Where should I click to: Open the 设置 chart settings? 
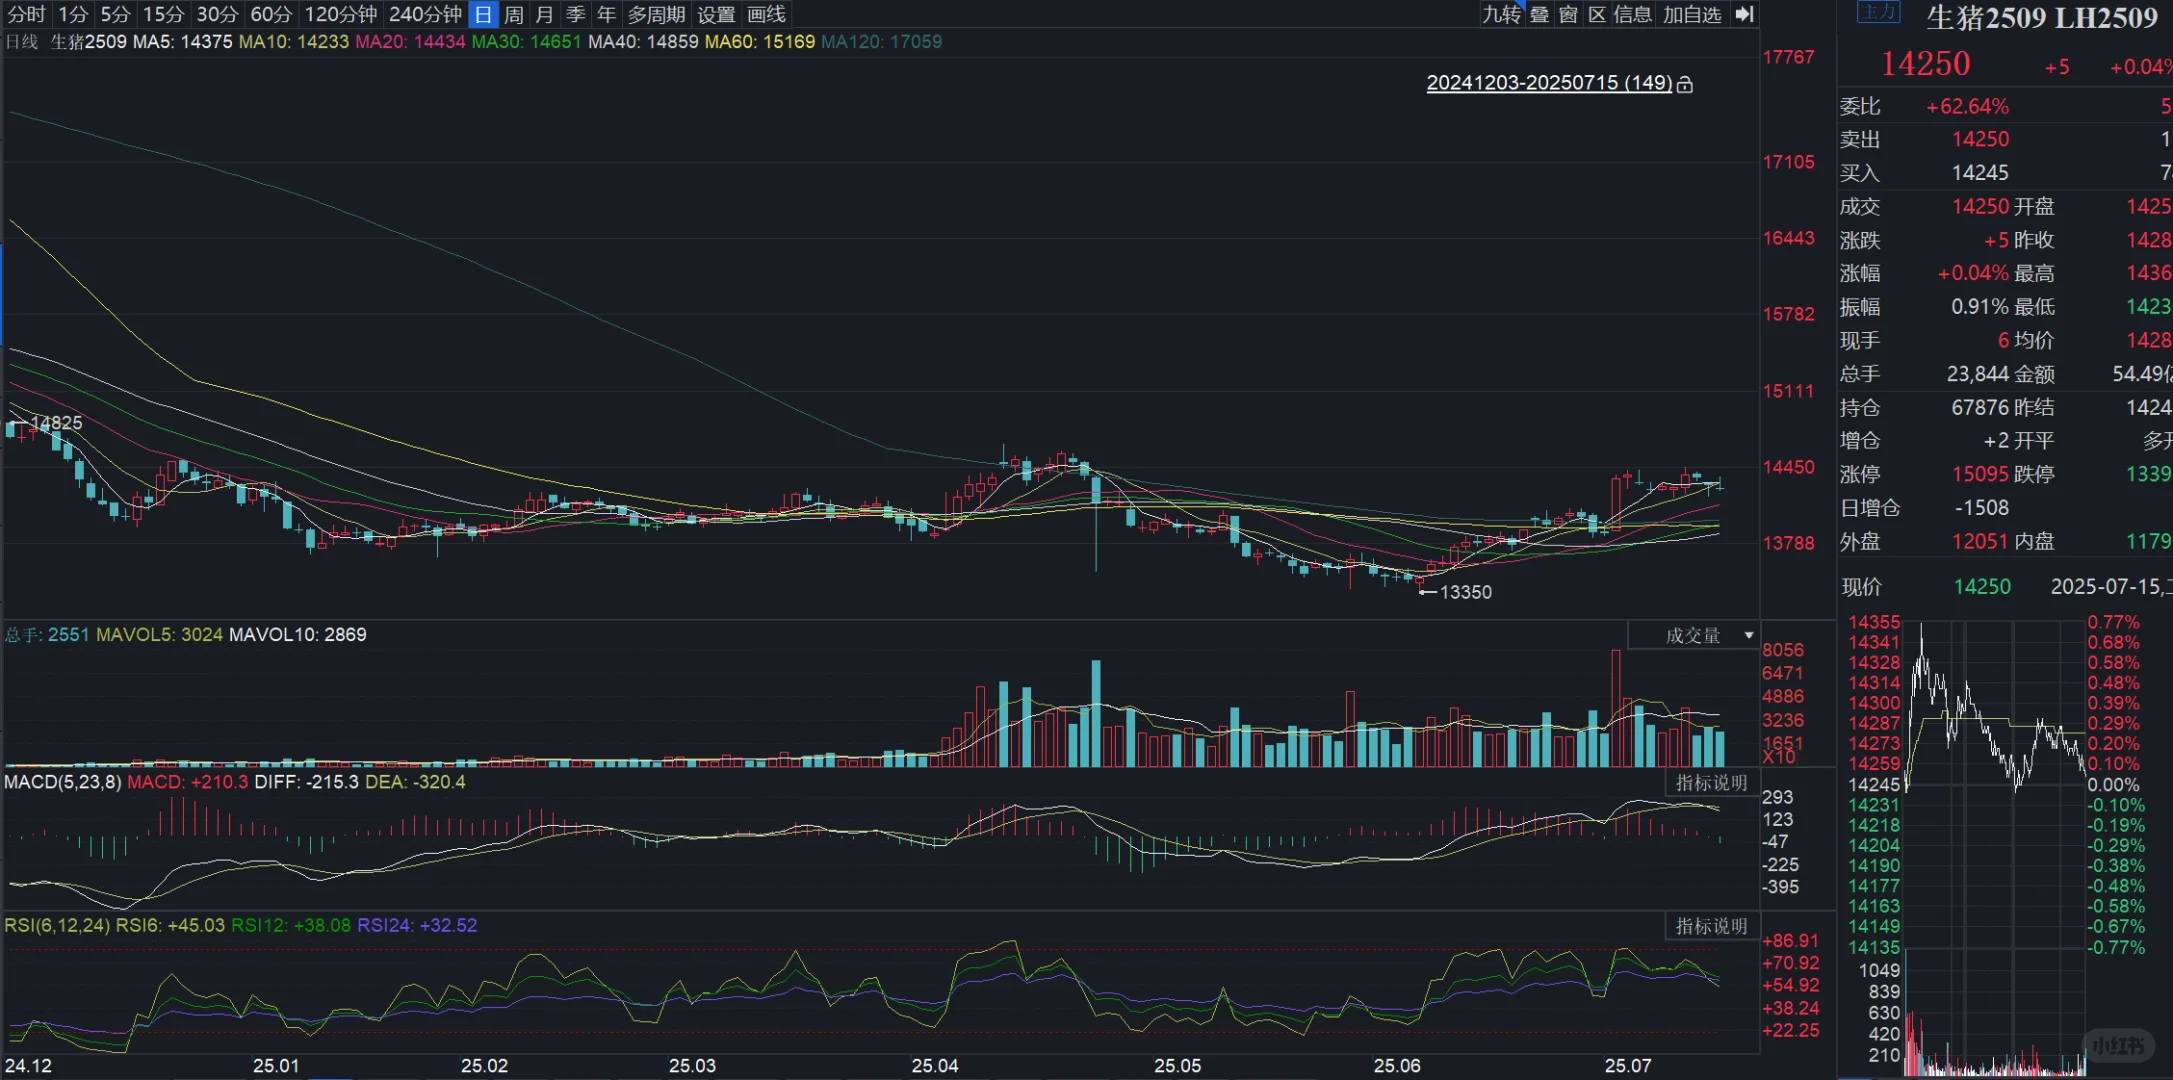click(x=716, y=14)
